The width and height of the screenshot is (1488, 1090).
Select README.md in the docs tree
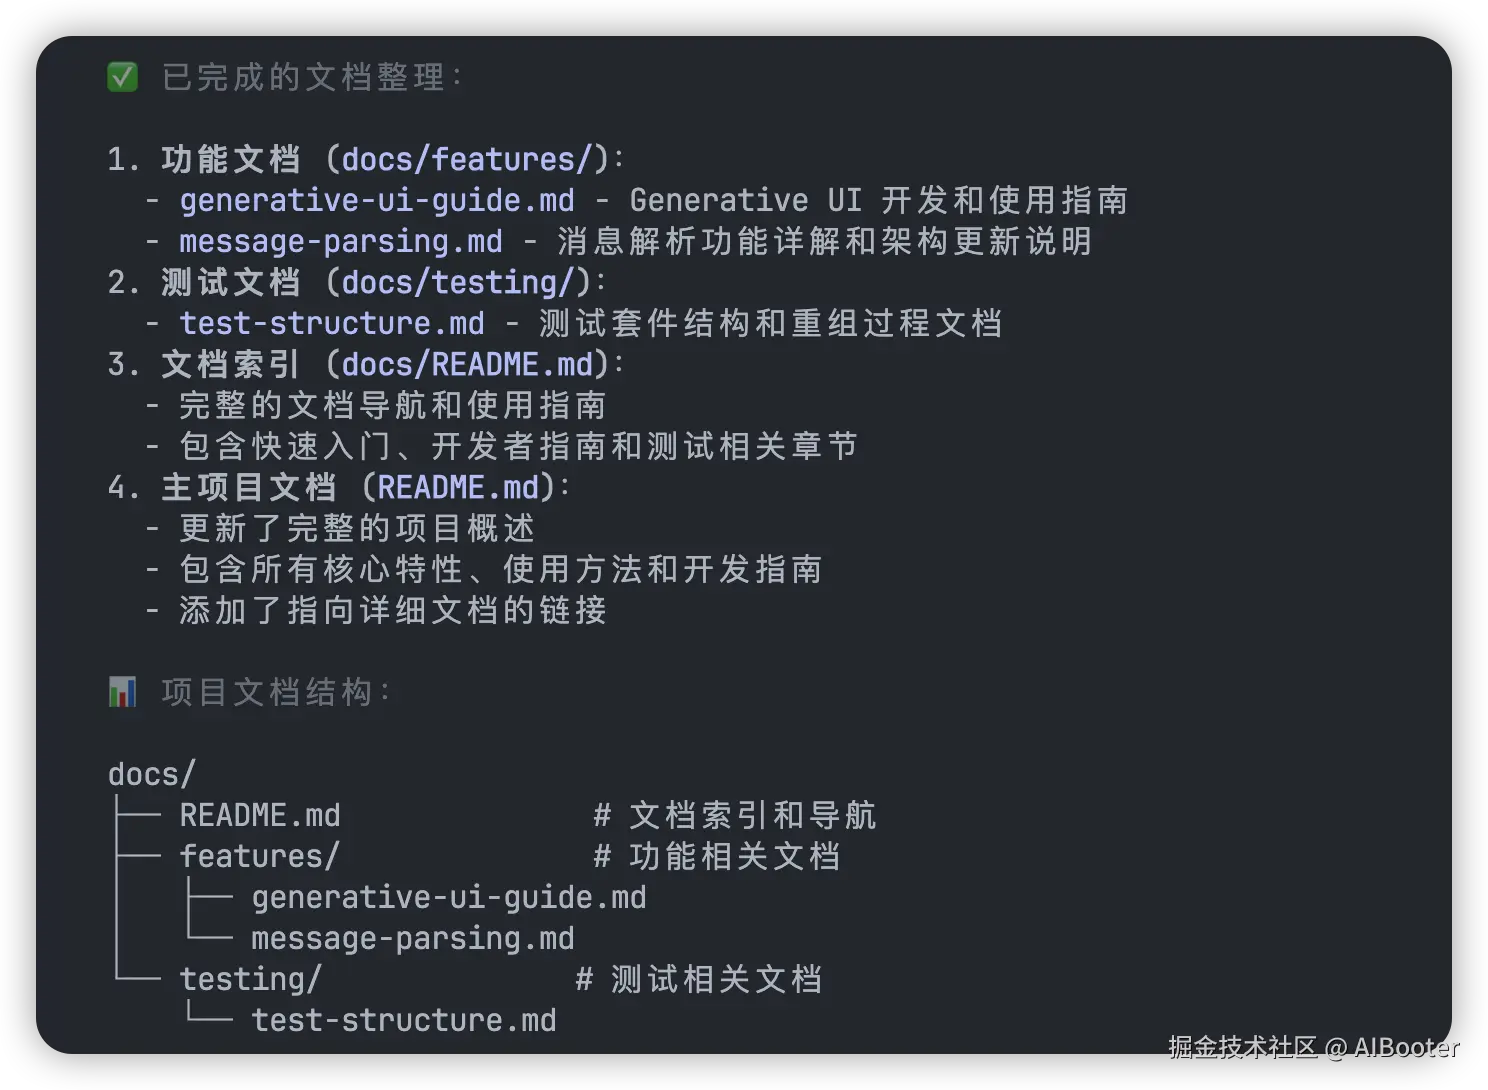pyautogui.click(x=260, y=816)
